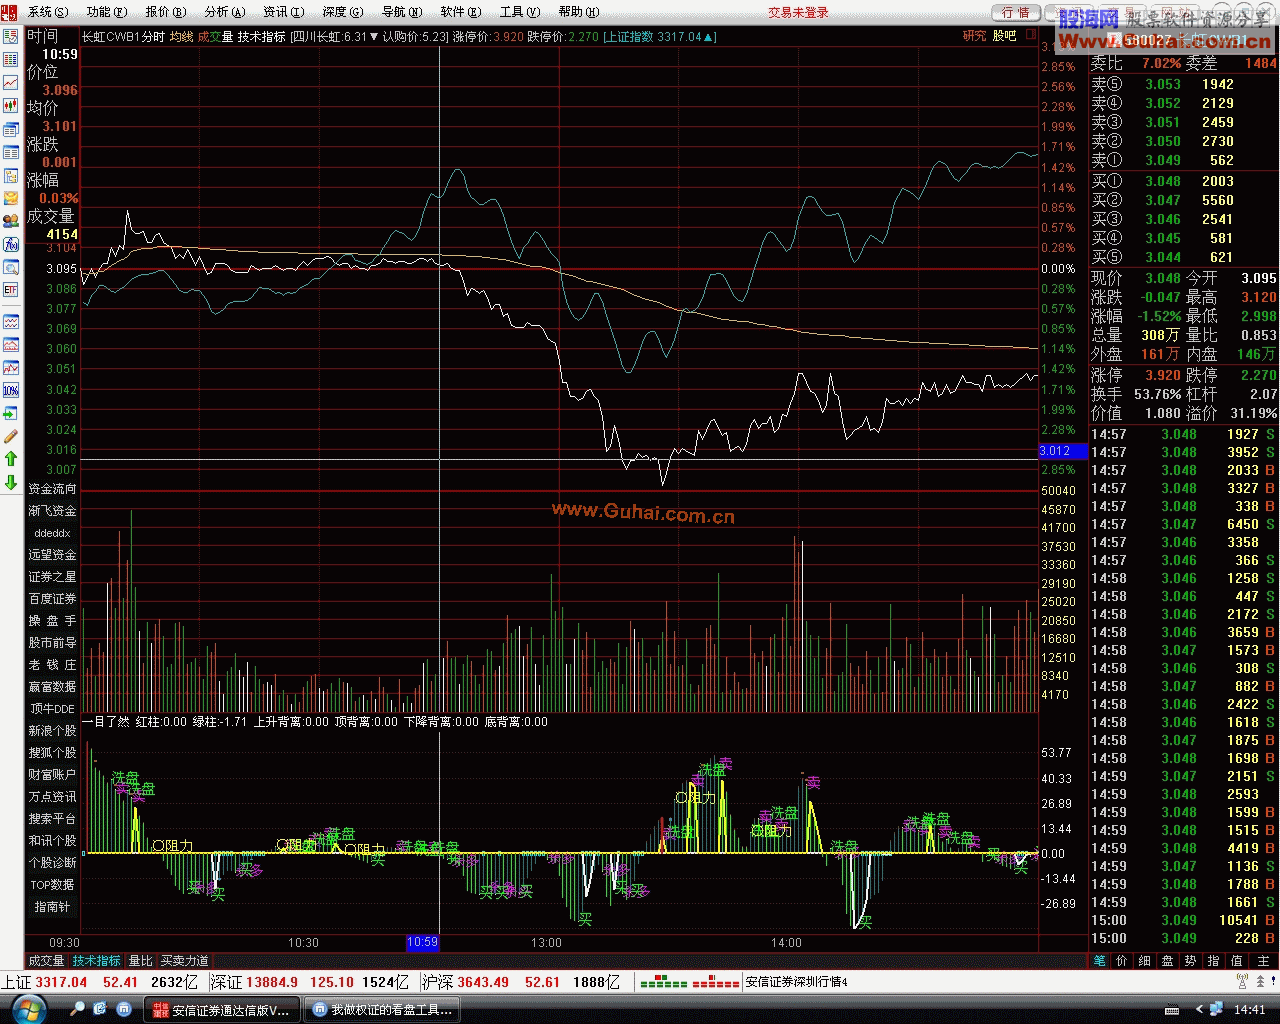Screen dimensions: 1280x1024
Task: Click the quote list icon at sidebar top
Action: point(11,36)
